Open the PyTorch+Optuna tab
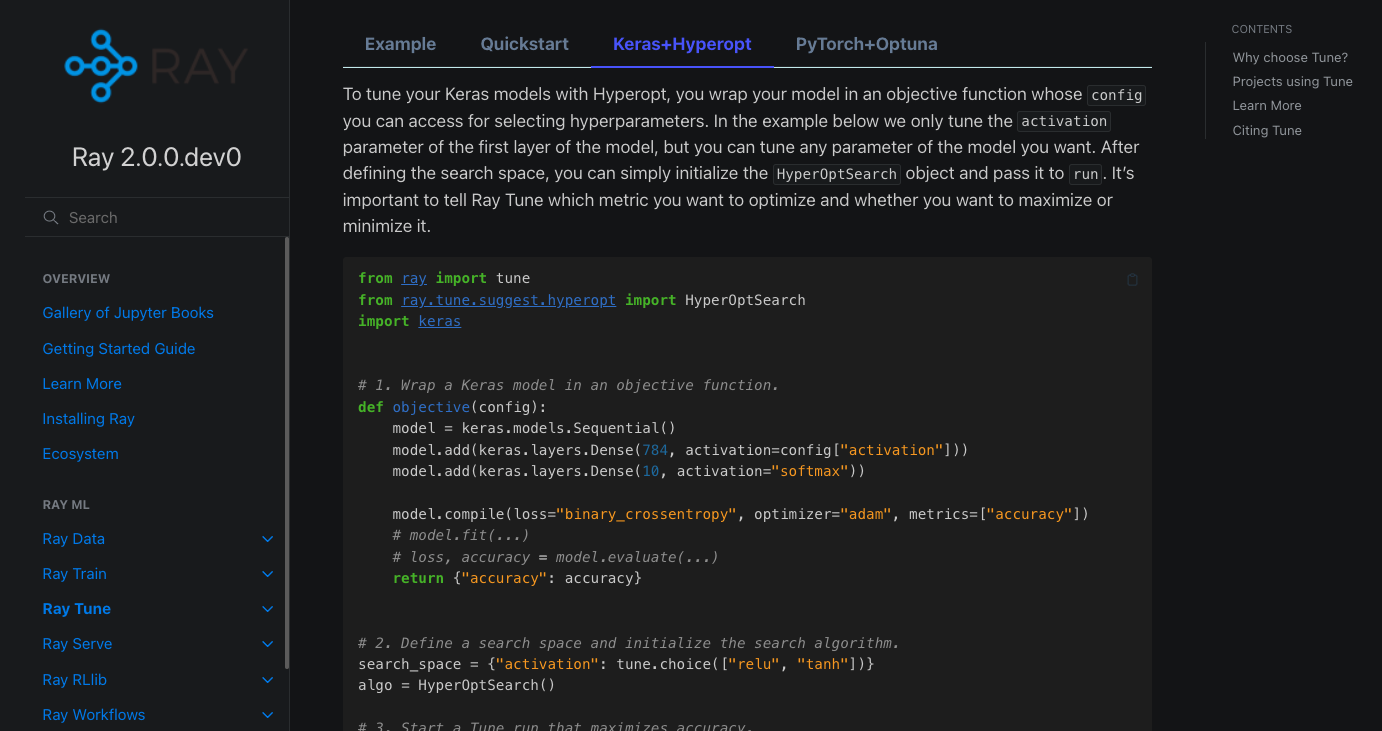 tap(866, 44)
